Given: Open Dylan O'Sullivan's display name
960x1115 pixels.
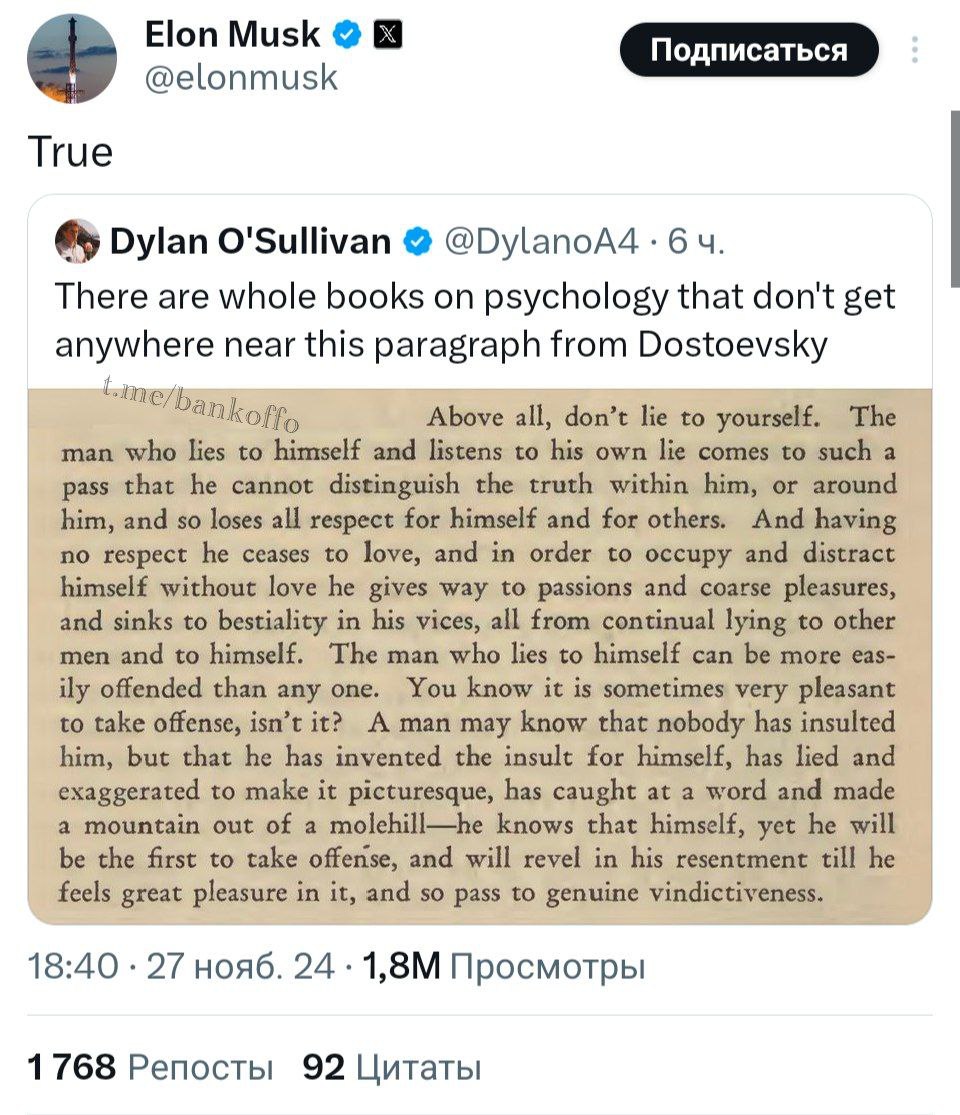Looking at the screenshot, I should click(x=250, y=239).
